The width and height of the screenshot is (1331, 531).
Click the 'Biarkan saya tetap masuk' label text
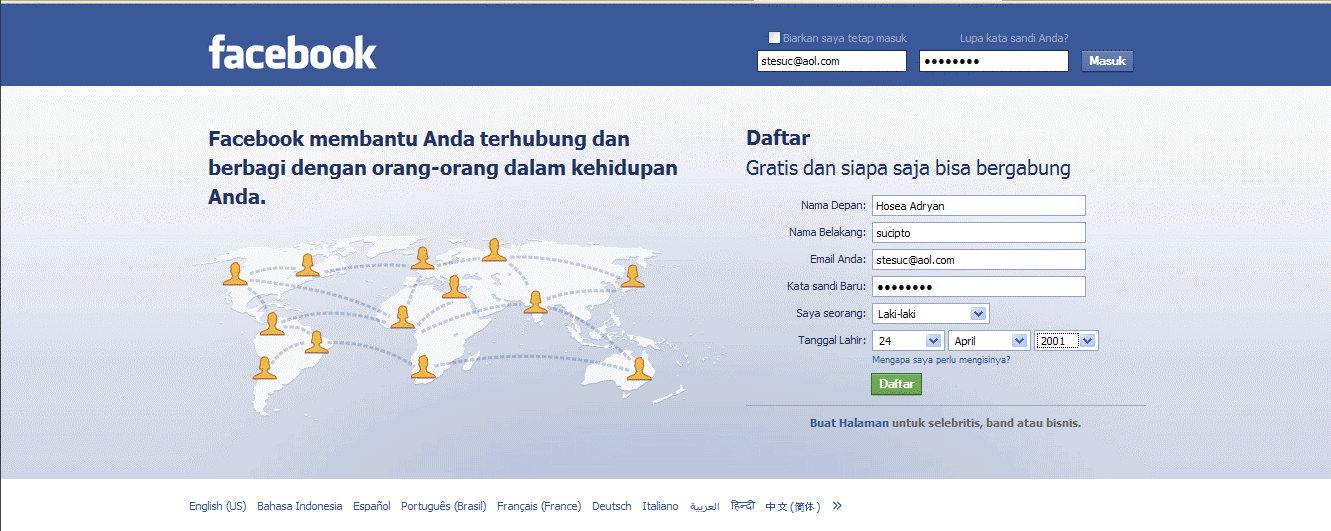click(845, 38)
